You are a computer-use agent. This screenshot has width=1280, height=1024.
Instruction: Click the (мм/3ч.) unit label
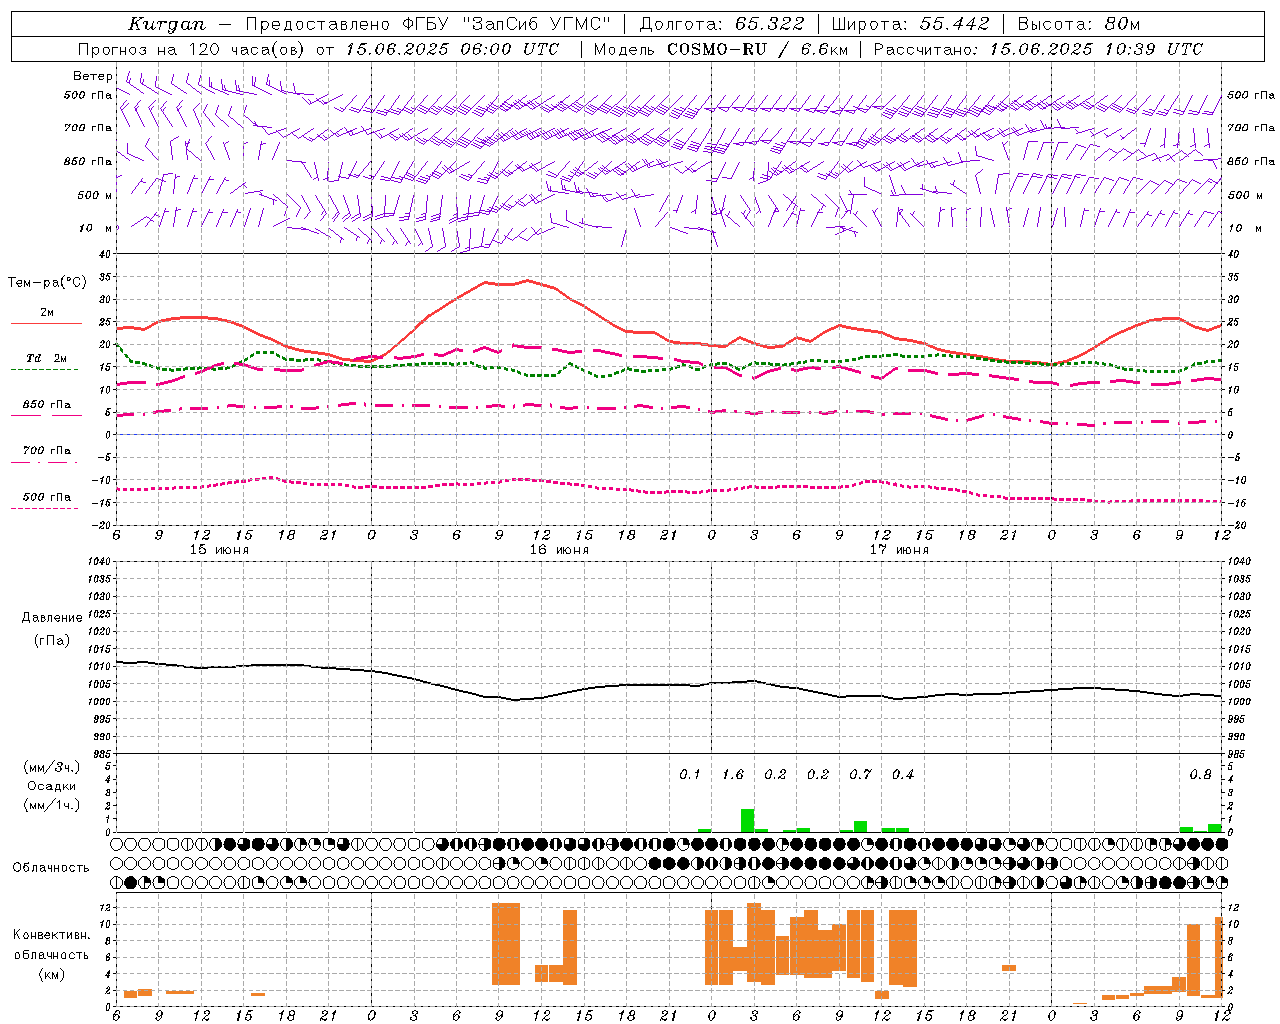(x=51, y=767)
